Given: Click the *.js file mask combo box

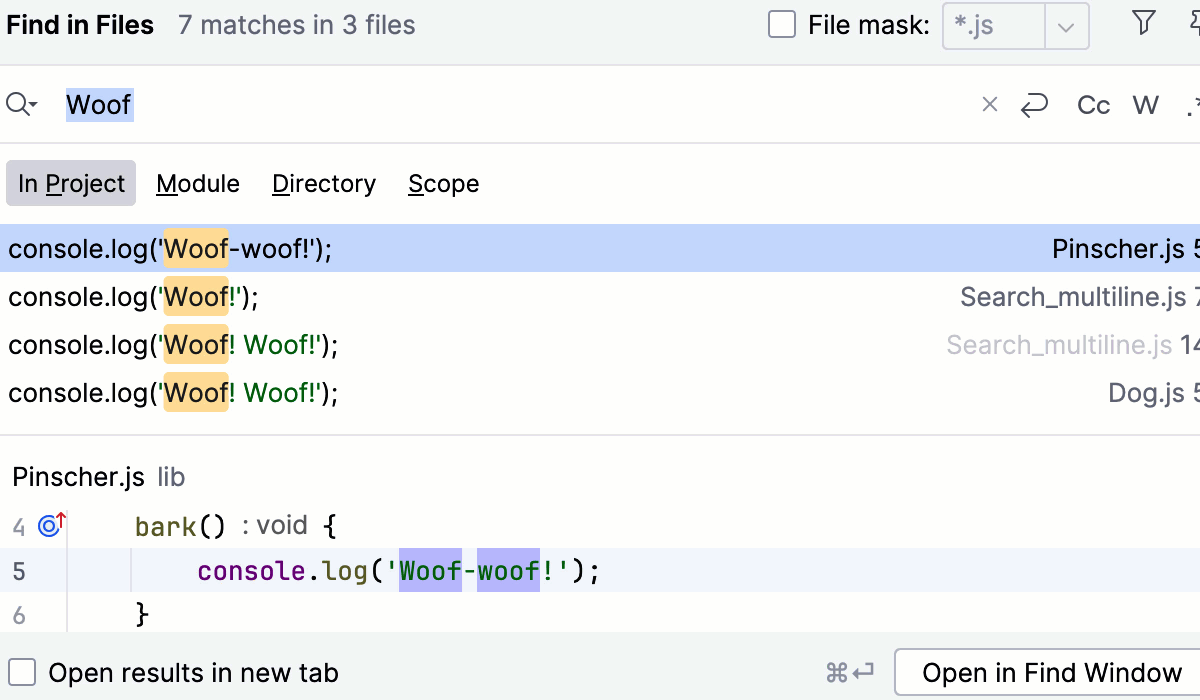Looking at the screenshot, I should [x=992, y=27].
